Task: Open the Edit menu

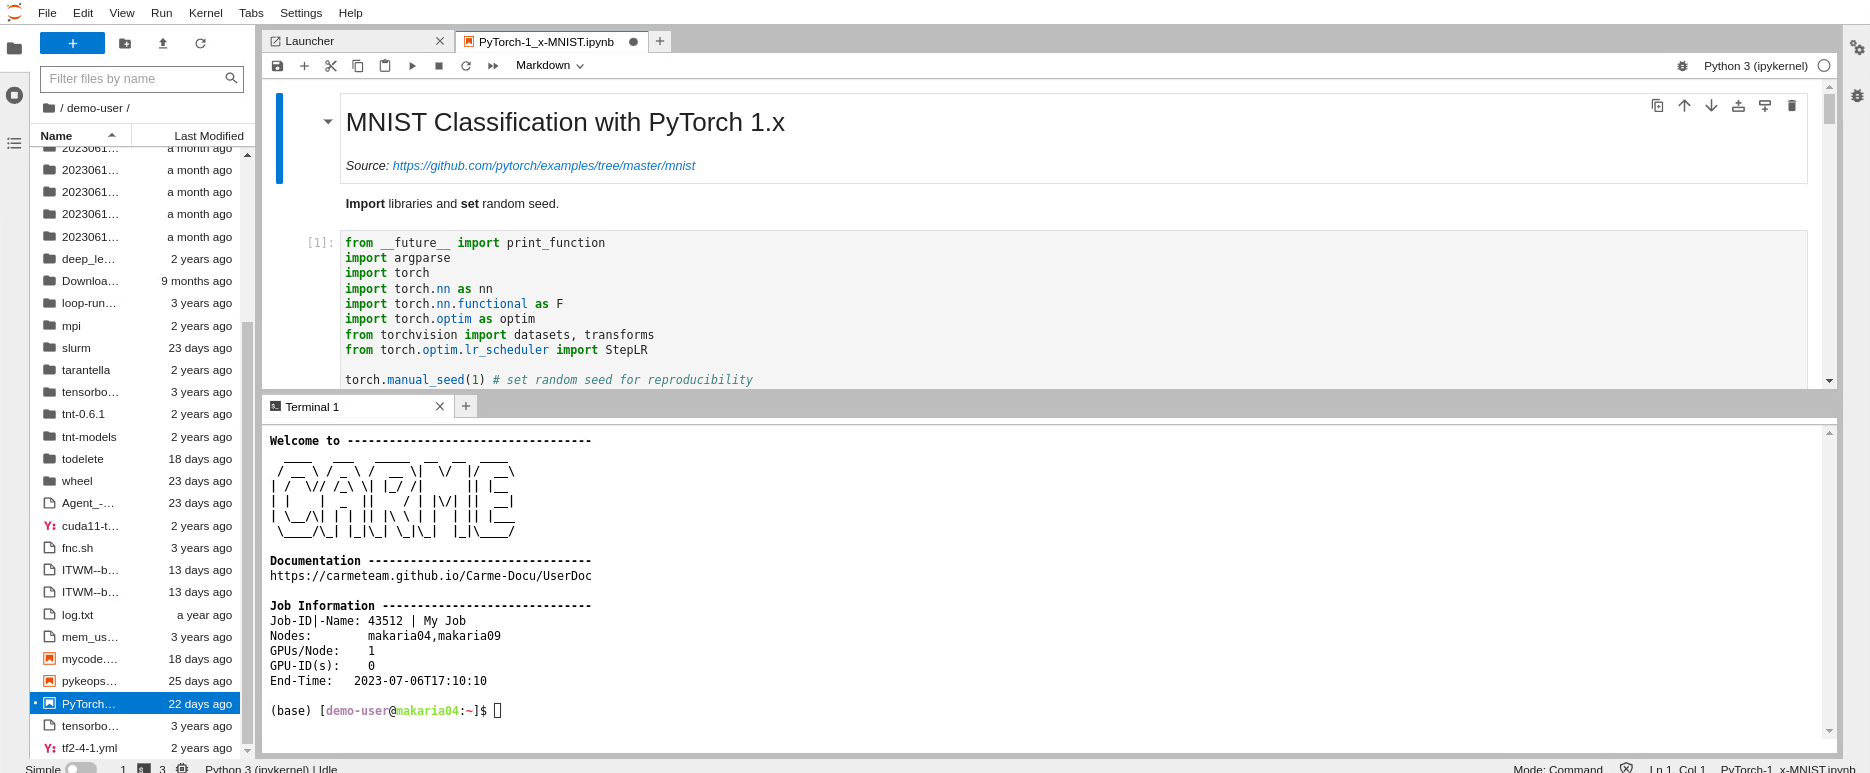Action: point(83,13)
